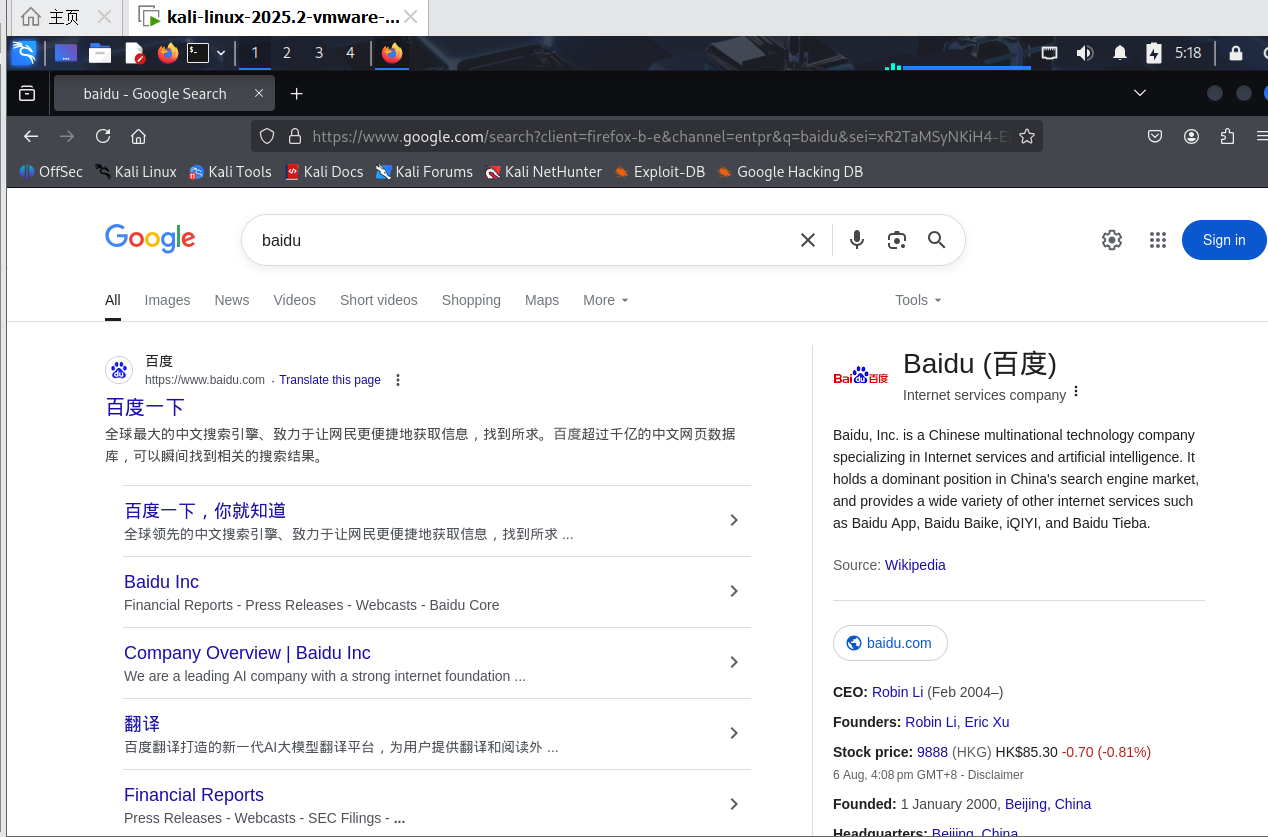This screenshot has width=1268, height=837.
Task: Click the baidu.com website chip
Action: coord(890,643)
